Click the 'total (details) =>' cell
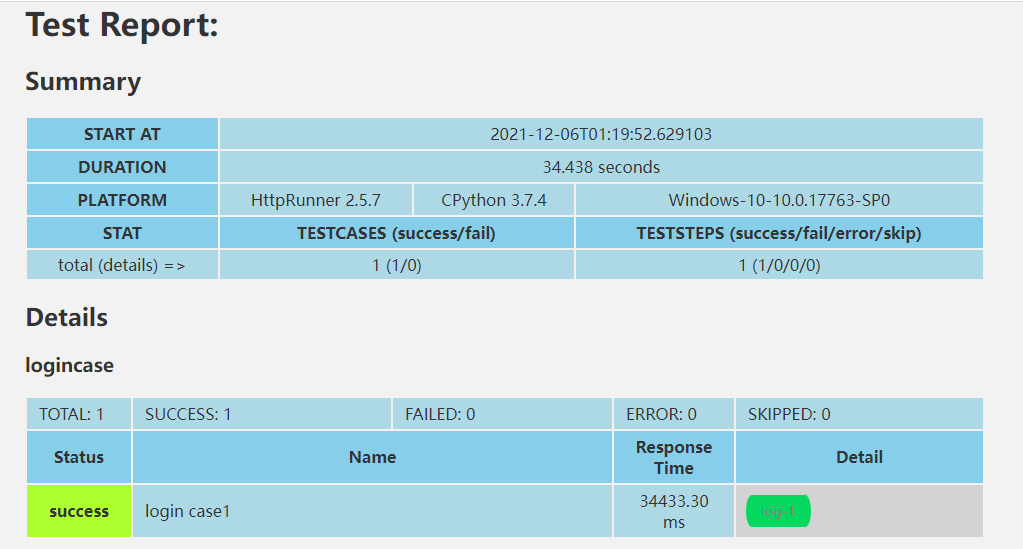This screenshot has width=1023, height=549. (122, 265)
